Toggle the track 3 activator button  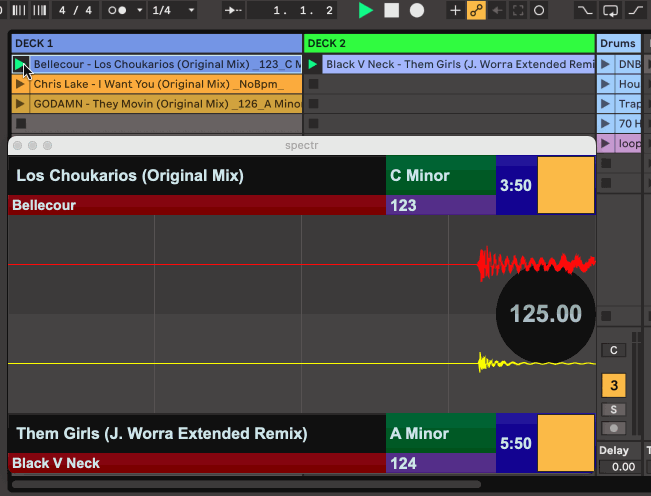tap(613, 386)
